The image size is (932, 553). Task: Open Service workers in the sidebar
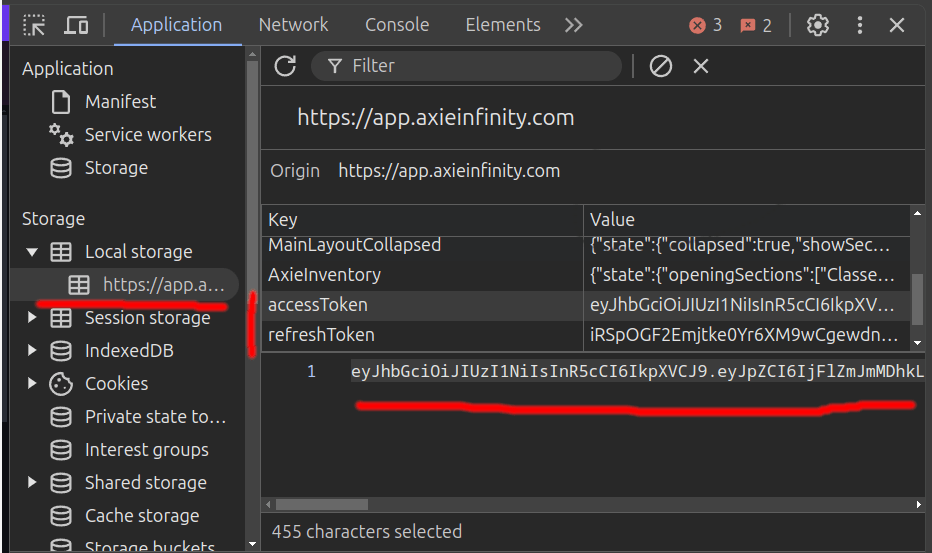tap(148, 135)
